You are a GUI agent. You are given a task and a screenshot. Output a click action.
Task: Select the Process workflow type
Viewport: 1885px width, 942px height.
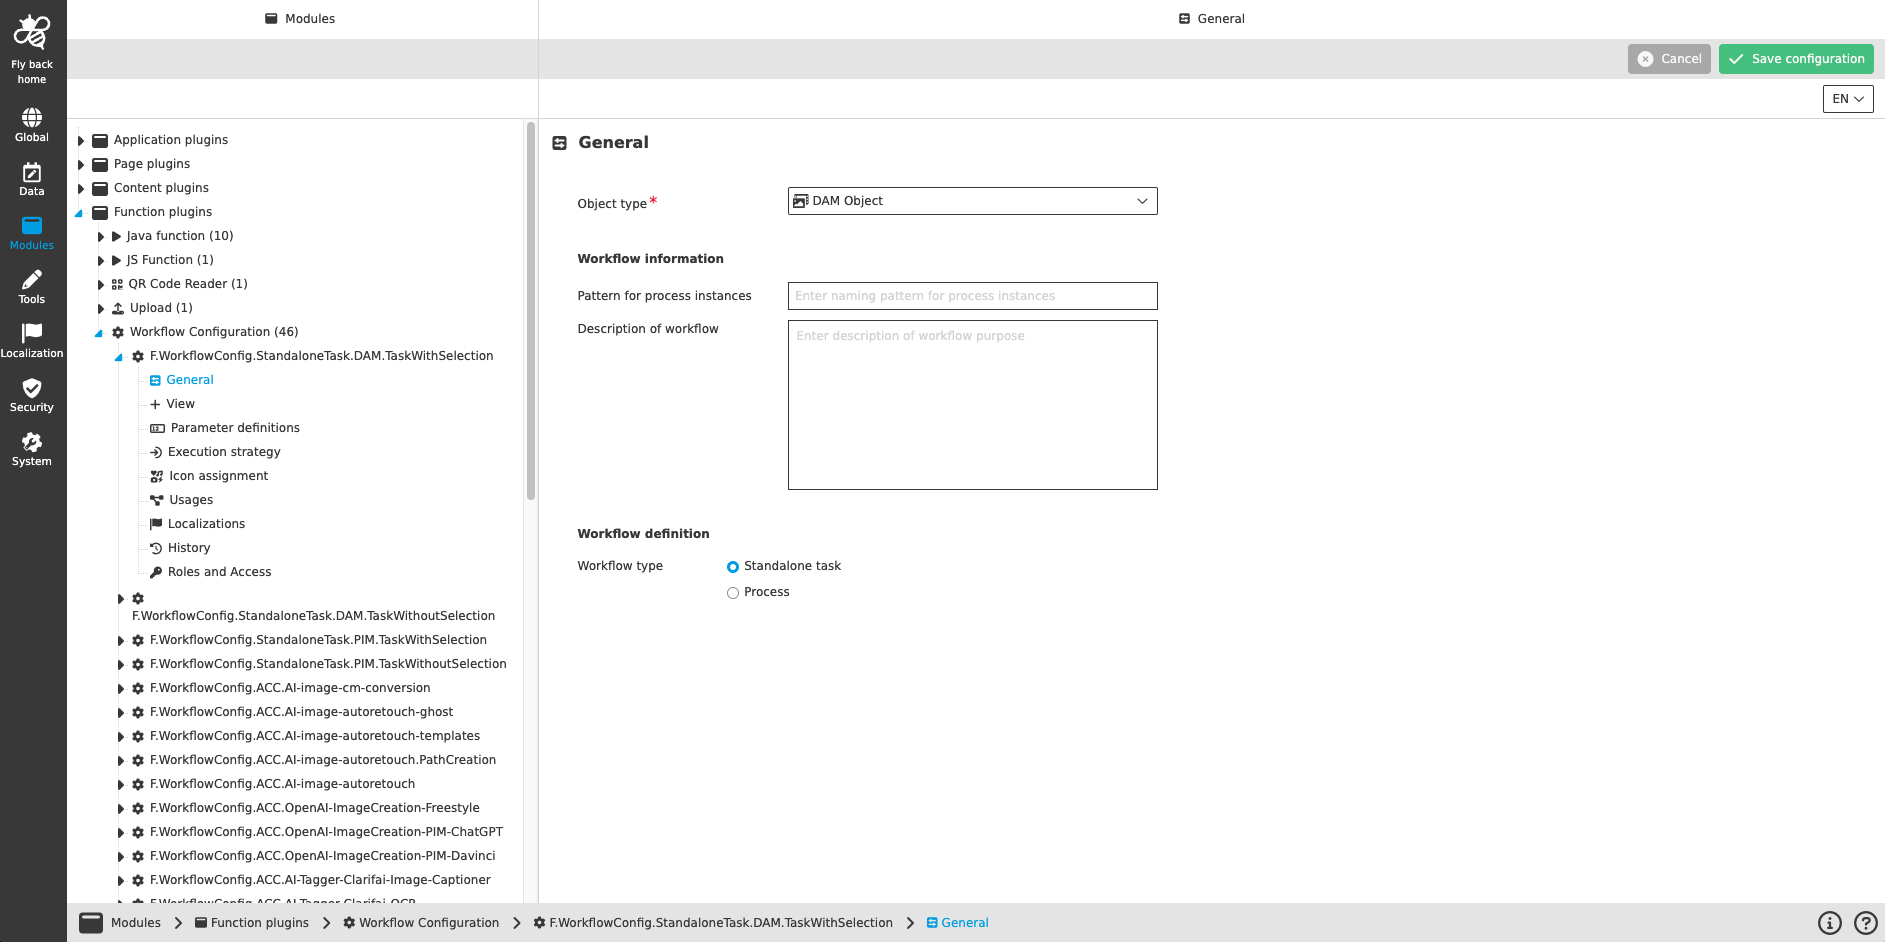coord(733,592)
